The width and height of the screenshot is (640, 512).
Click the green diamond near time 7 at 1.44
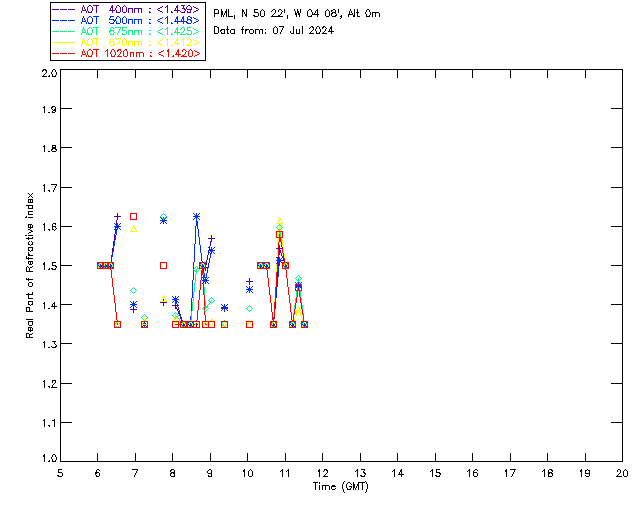(133, 290)
